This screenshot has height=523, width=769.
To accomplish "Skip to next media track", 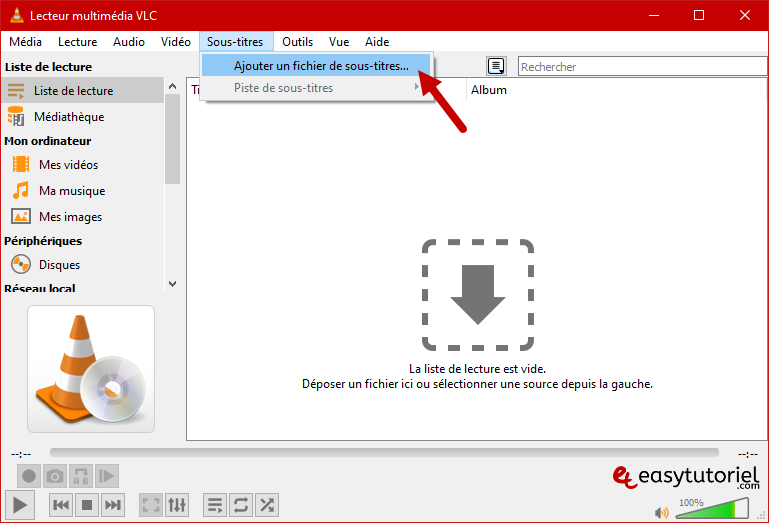I will (x=113, y=505).
